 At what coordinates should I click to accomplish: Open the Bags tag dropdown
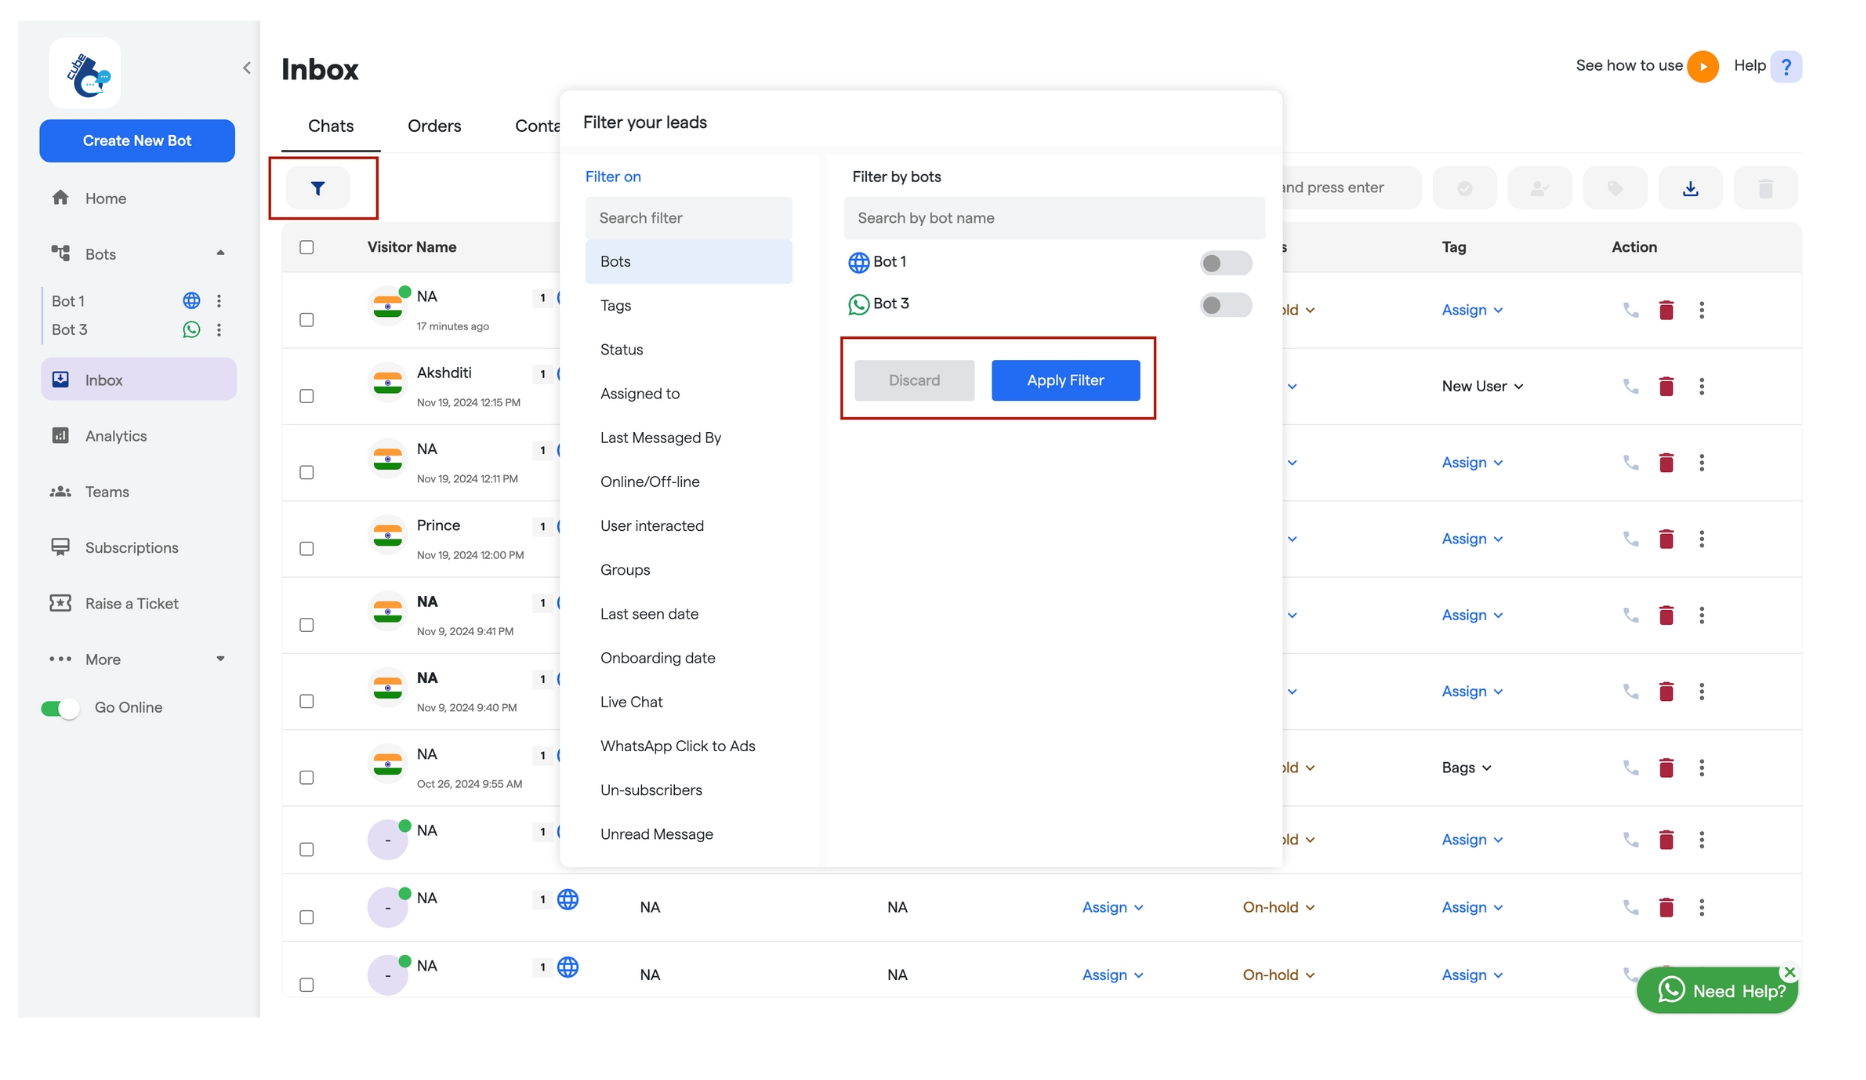pos(1466,768)
